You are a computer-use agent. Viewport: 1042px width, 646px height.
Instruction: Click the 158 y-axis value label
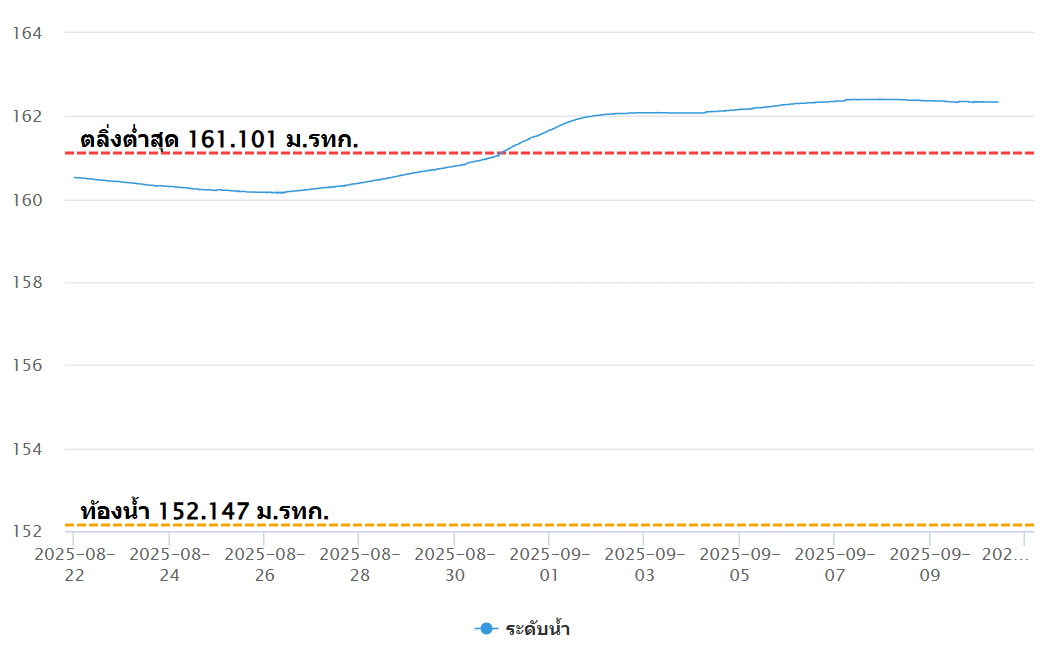coord(25,283)
